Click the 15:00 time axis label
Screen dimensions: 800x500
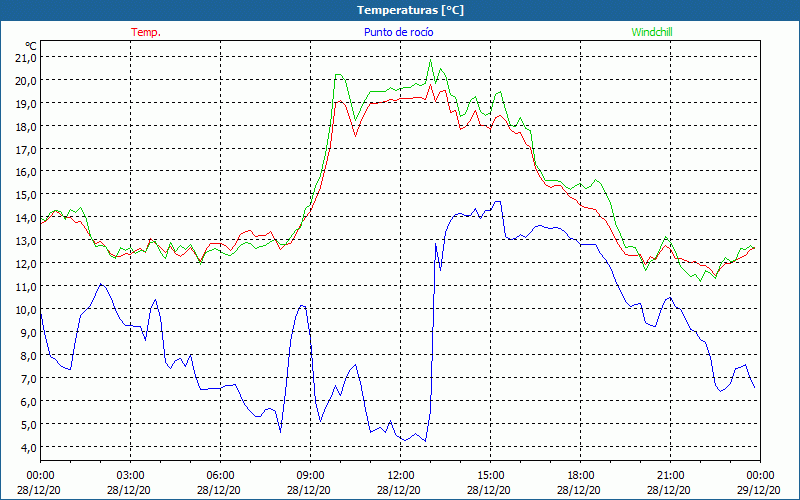click(x=490, y=475)
